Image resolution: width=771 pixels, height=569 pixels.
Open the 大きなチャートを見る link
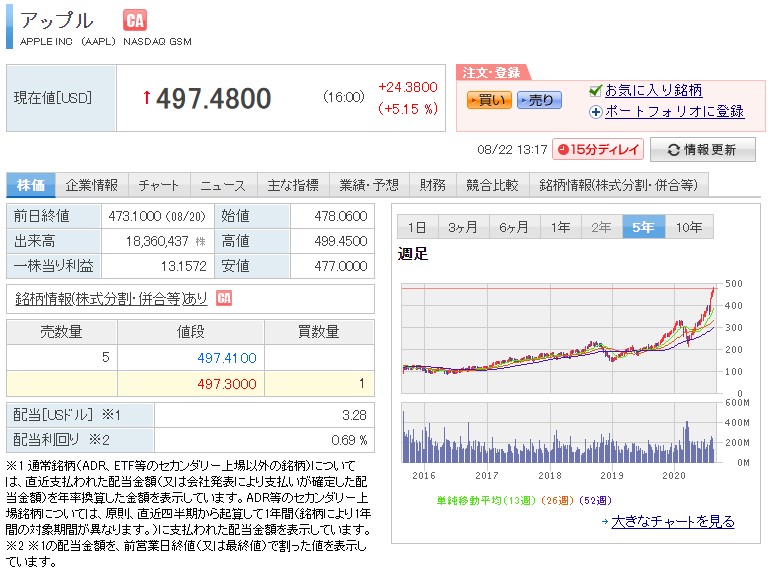coord(673,521)
